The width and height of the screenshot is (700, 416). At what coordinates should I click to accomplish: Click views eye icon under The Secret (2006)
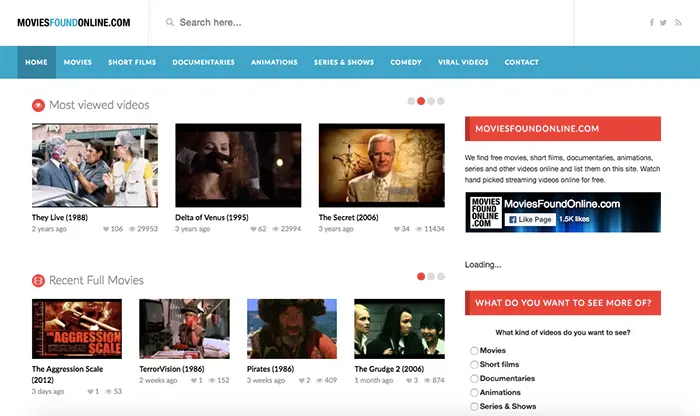pos(419,229)
